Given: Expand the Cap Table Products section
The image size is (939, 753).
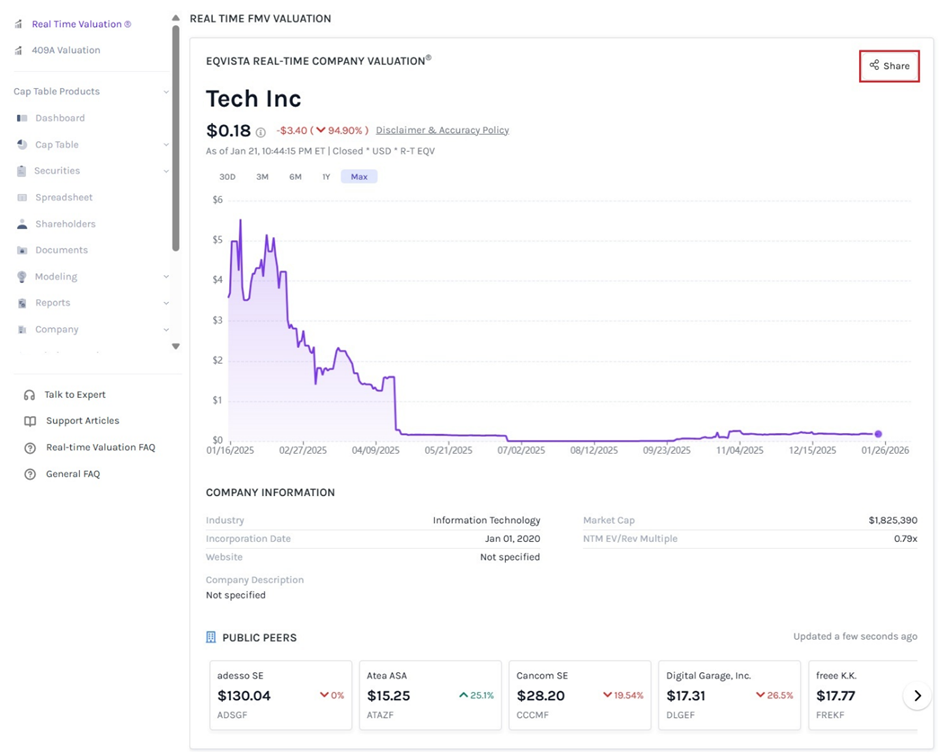Looking at the screenshot, I should pos(166,92).
